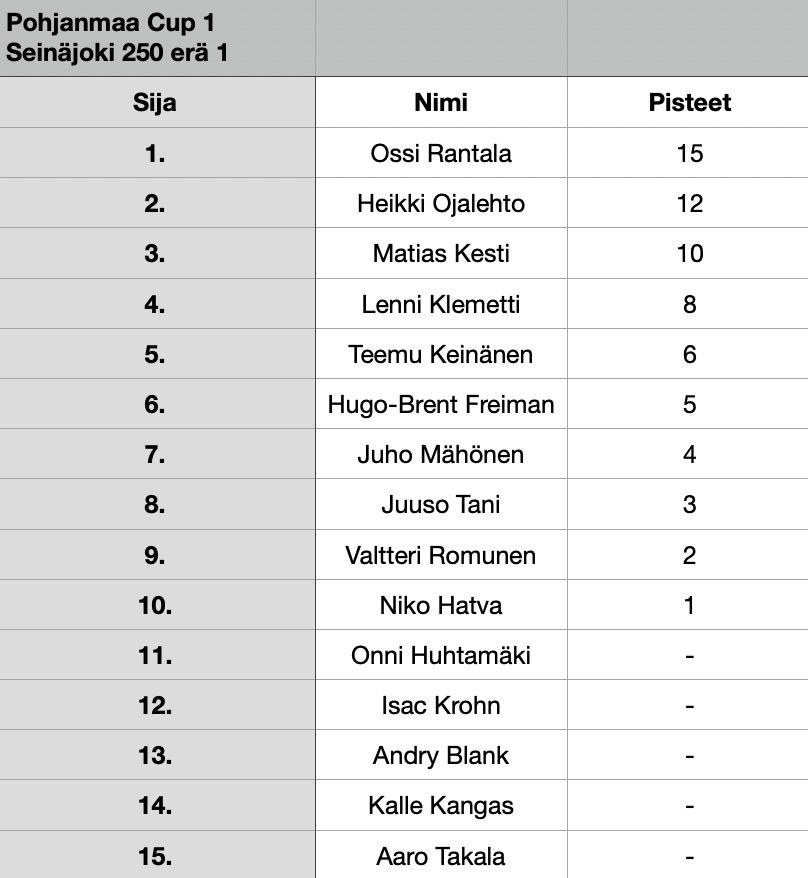Select rank cell 13. beside Andry Blank
This screenshot has width=808, height=878.
click(157, 755)
